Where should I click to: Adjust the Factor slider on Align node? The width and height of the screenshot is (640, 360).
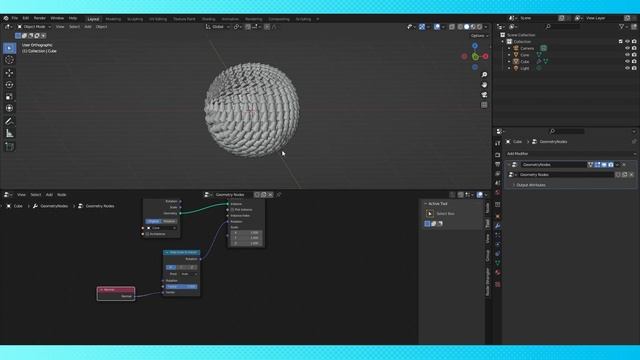pyautogui.click(x=182, y=287)
